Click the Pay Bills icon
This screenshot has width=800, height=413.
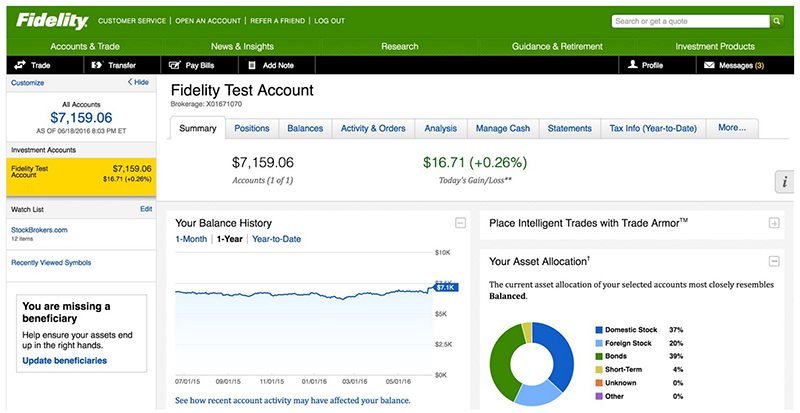[174, 65]
